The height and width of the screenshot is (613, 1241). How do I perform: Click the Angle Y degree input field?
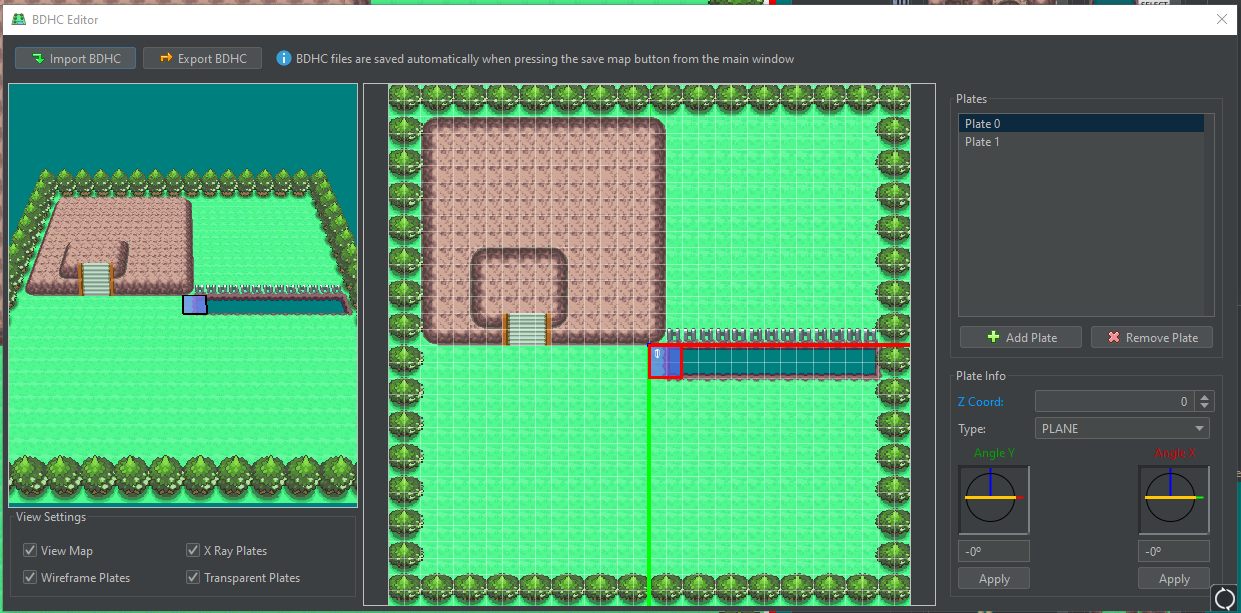pos(993,552)
